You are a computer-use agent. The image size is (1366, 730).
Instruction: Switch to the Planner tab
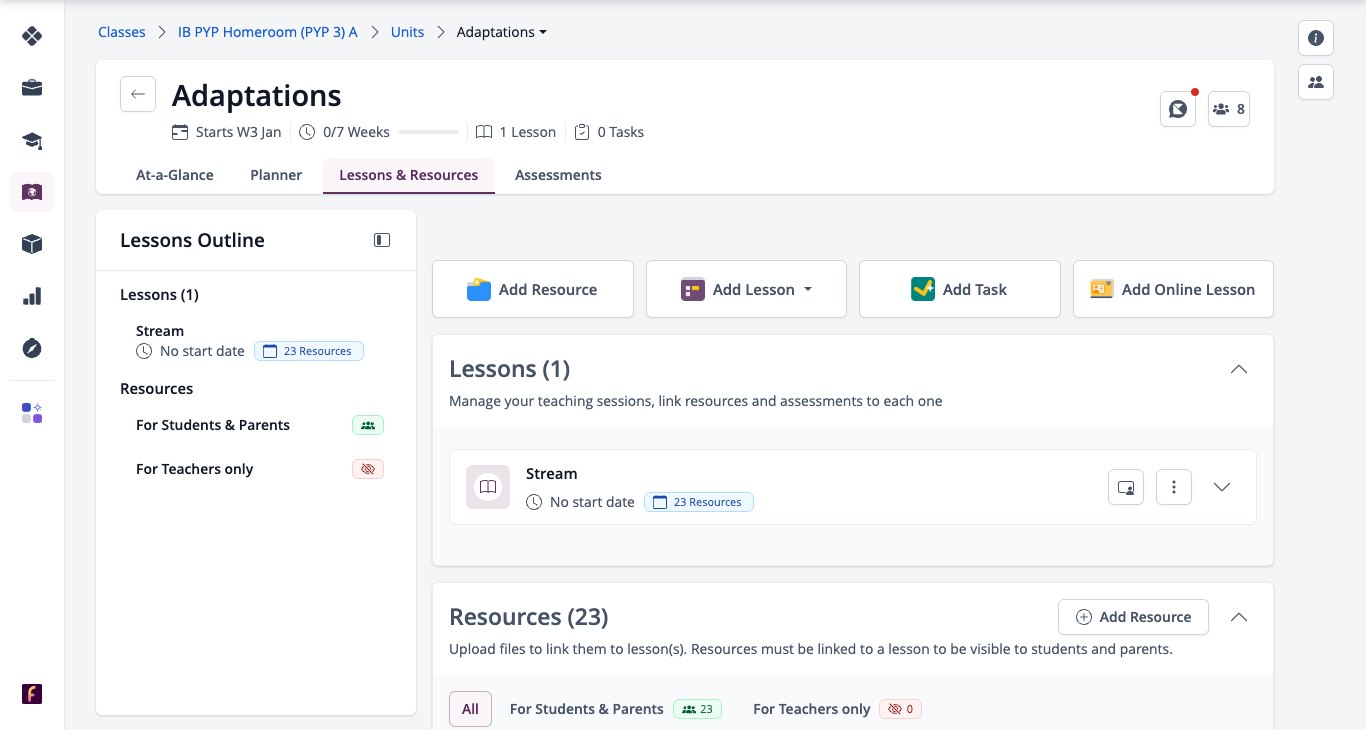(276, 175)
